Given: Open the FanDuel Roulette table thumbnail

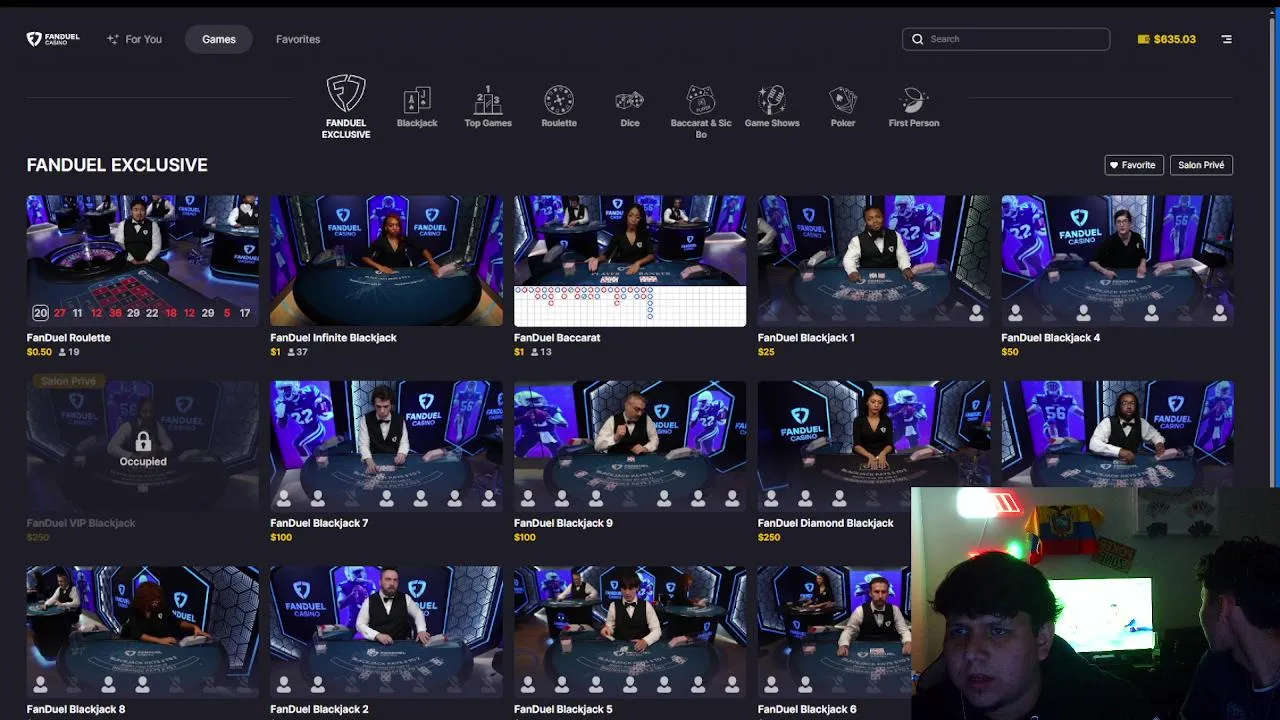Looking at the screenshot, I should [x=142, y=261].
